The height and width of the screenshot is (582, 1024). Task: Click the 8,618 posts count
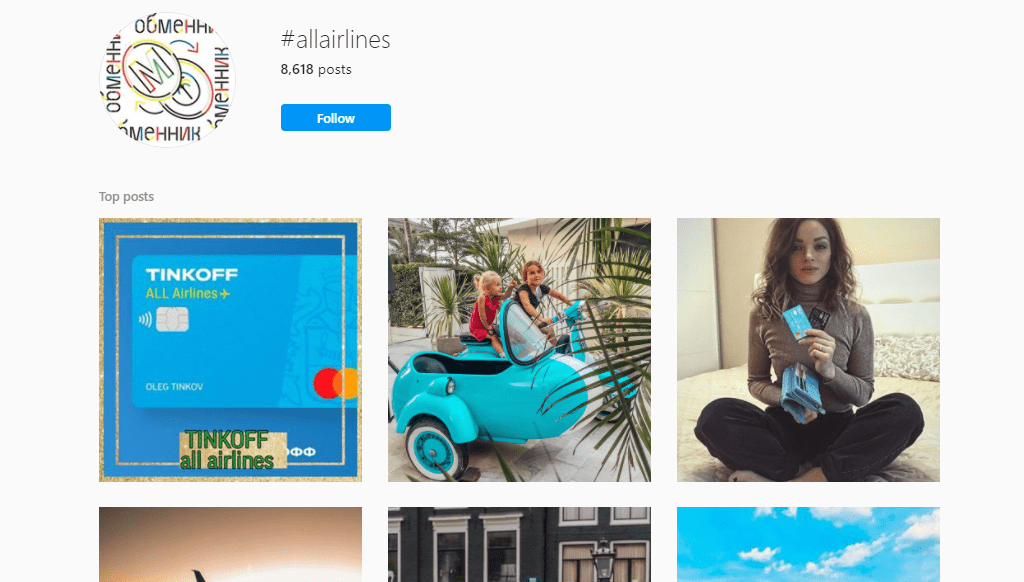coord(316,69)
